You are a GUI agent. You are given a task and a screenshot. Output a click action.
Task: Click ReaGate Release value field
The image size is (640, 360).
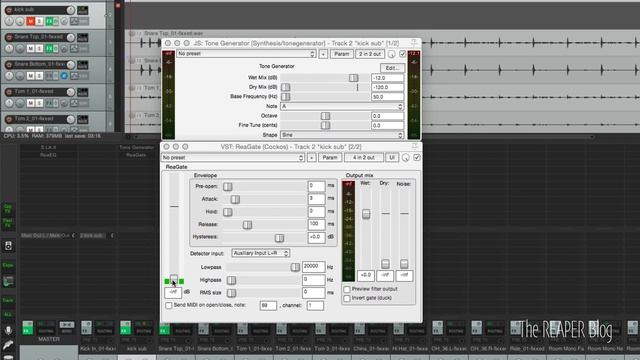coord(316,224)
